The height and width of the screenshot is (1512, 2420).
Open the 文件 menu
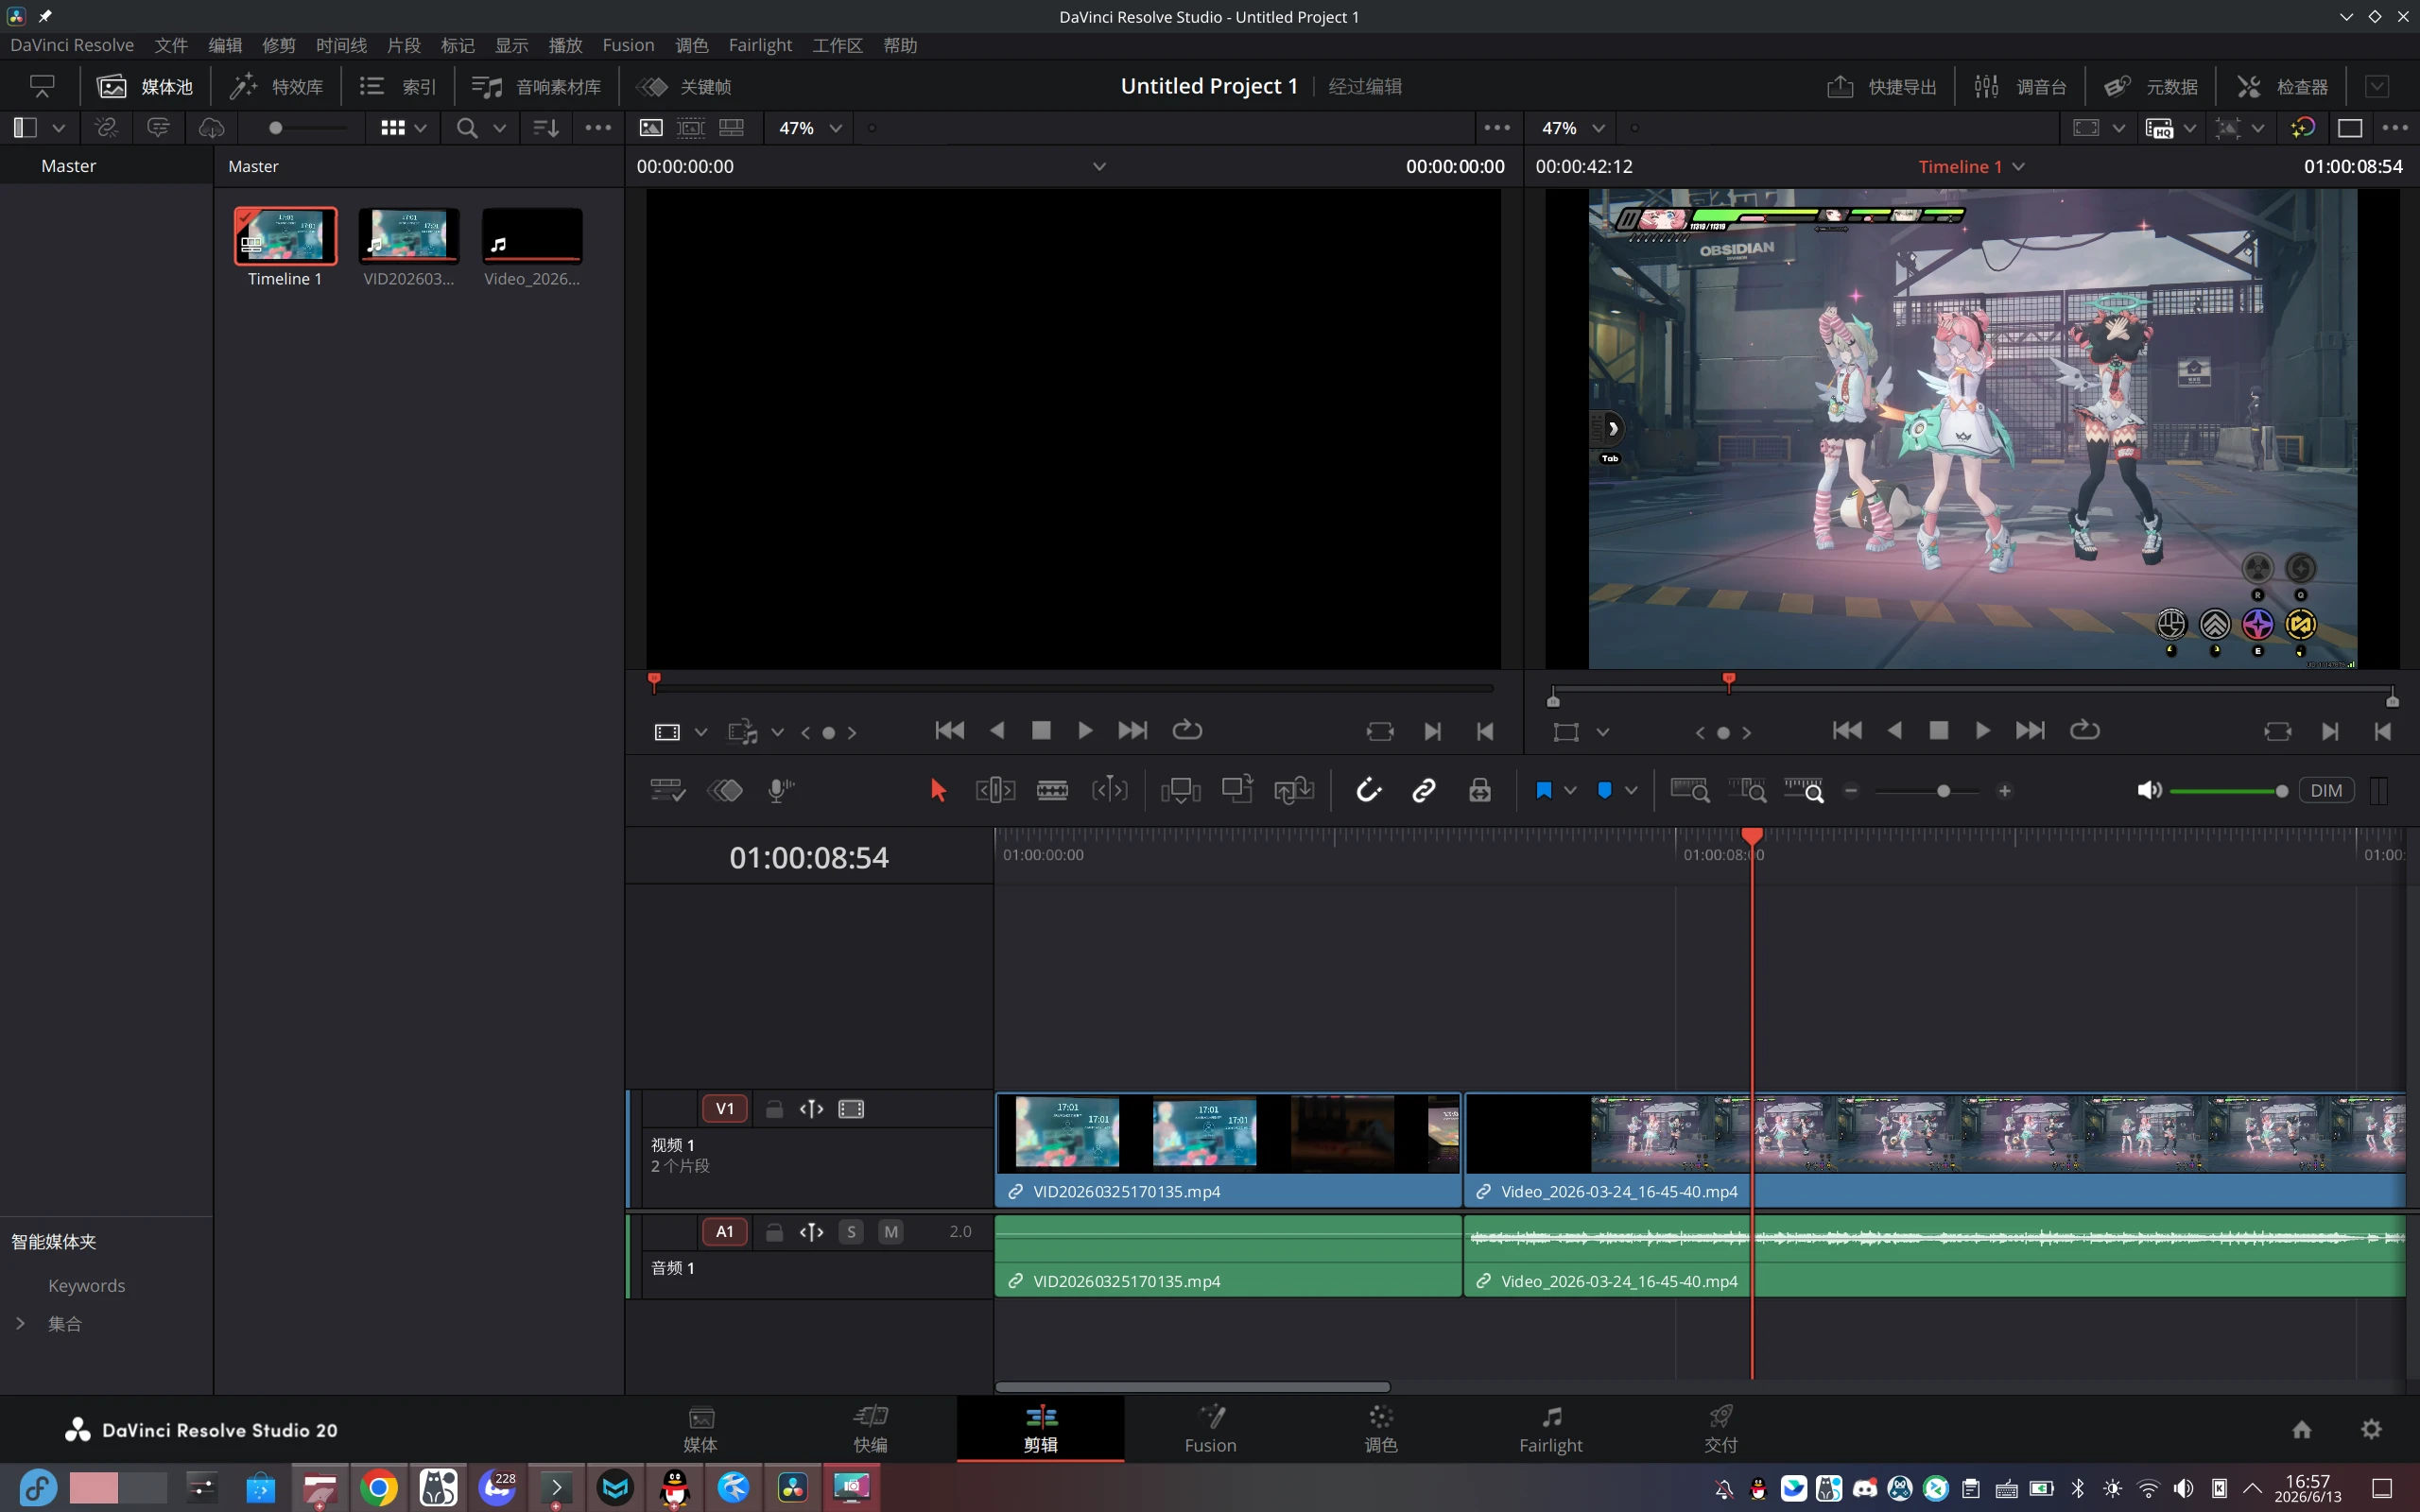pos(171,45)
